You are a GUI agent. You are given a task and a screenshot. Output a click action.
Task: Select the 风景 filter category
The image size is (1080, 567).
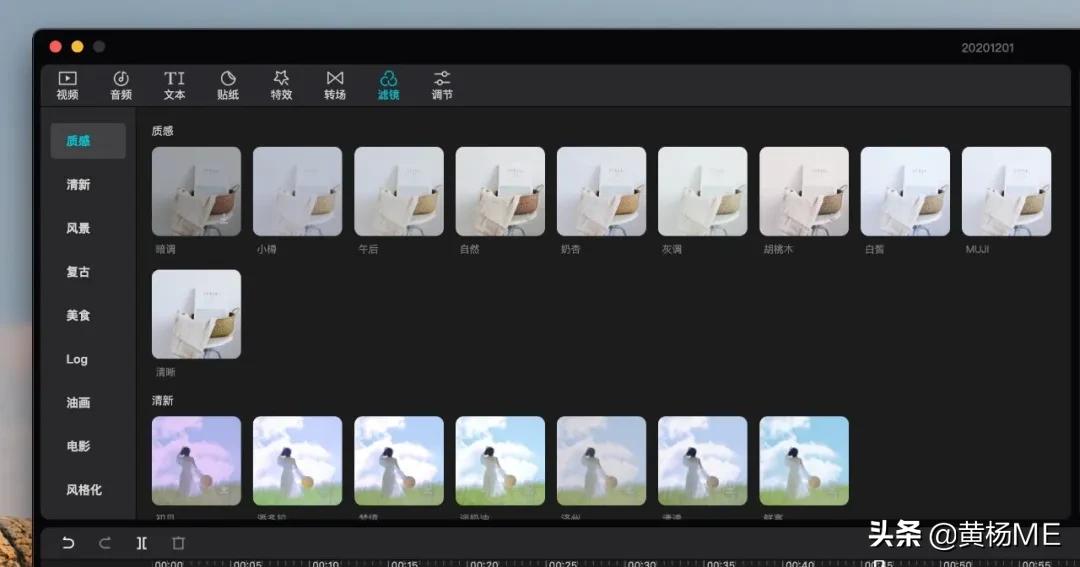point(79,228)
